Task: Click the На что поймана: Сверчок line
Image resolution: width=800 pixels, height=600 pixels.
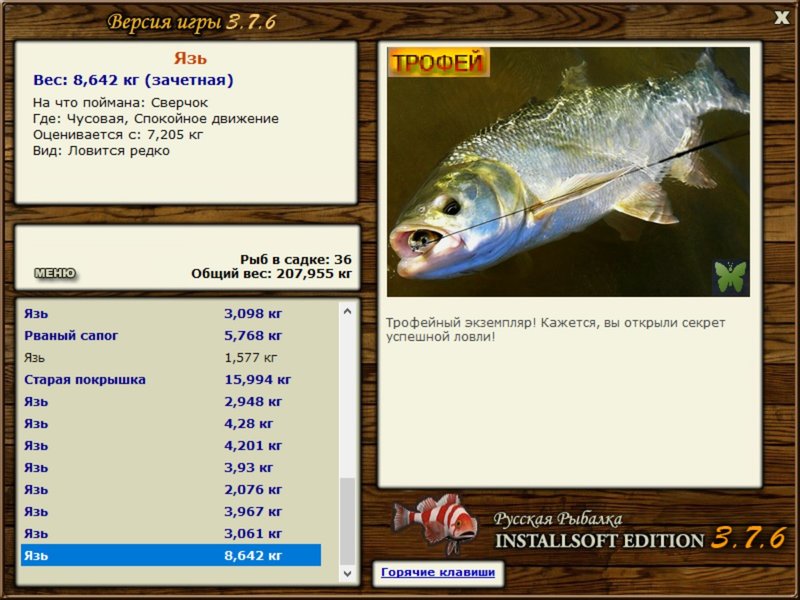Action: point(120,103)
